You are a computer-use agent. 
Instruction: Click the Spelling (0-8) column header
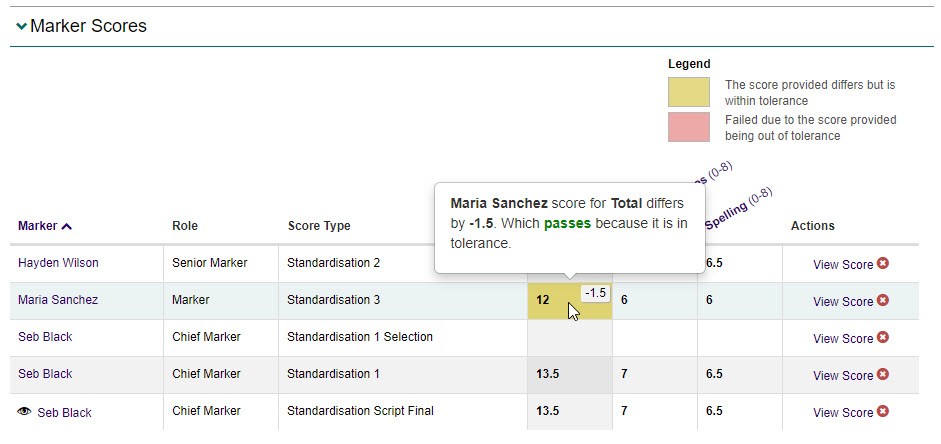click(738, 208)
